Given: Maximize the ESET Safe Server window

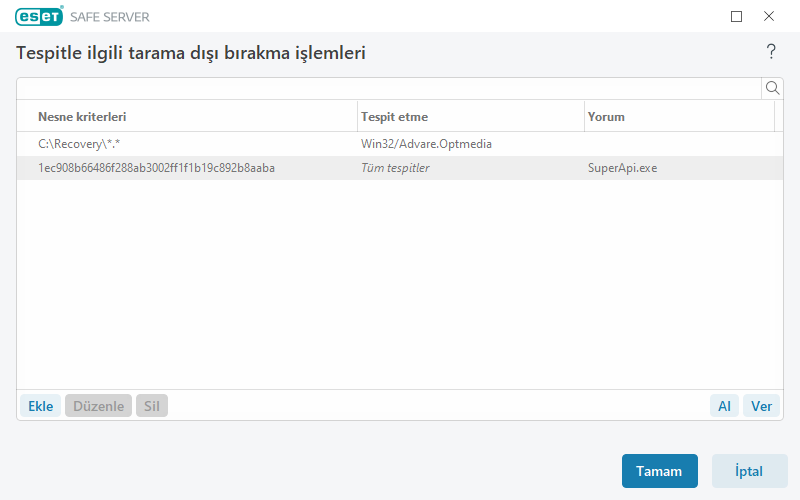Looking at the screenshot, I should tap(737, 16).
